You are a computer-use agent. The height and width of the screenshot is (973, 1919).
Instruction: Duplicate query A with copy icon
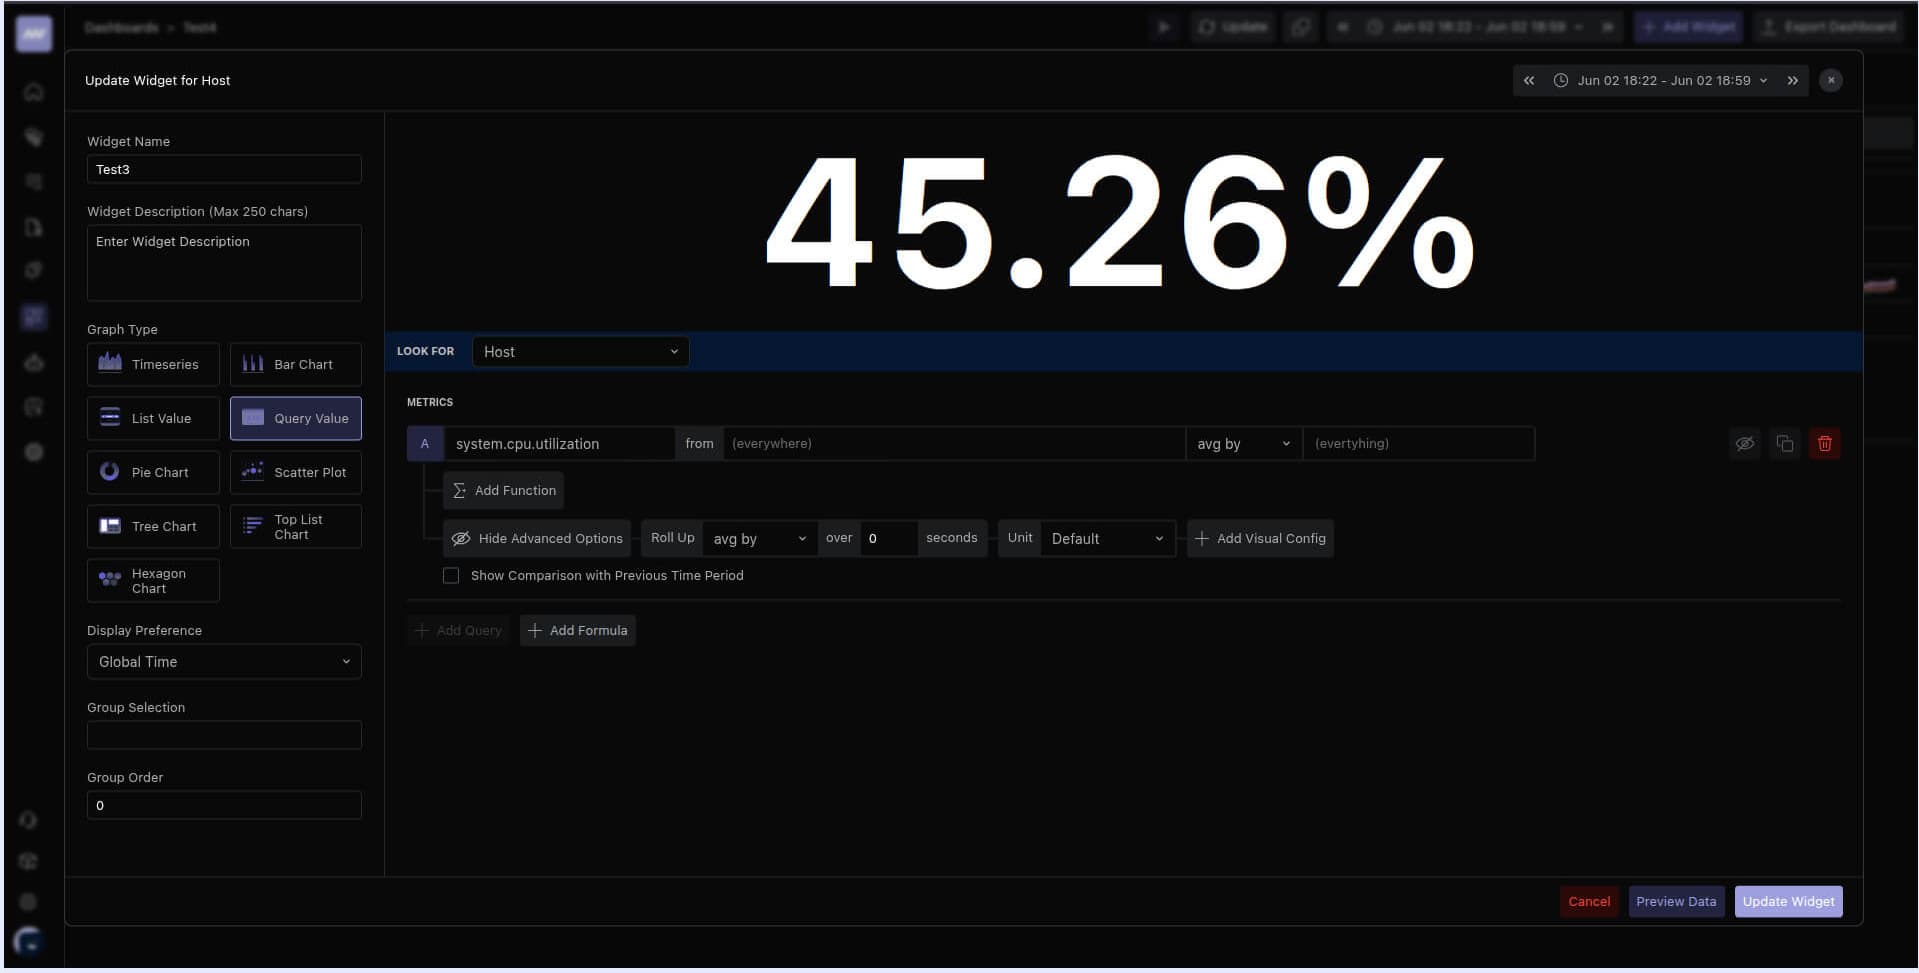1785,443
